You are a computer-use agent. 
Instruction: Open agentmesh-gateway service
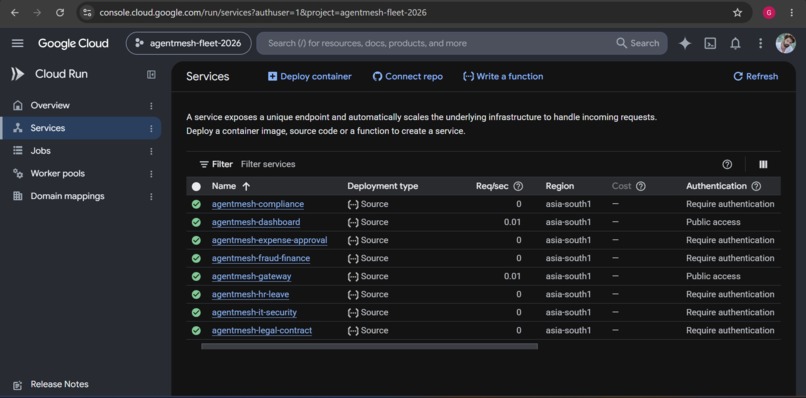[x=251, y=276]
